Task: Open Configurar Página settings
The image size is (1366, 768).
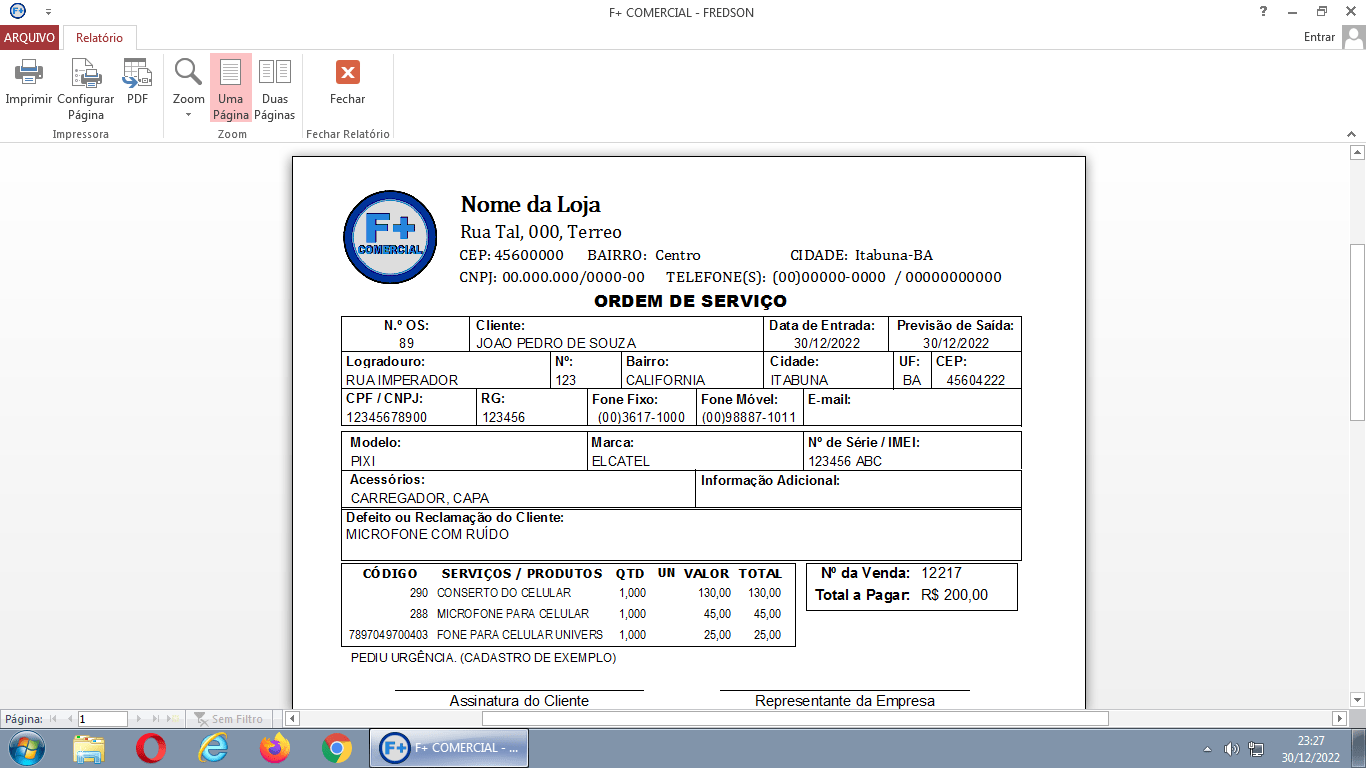Action: 86,72
